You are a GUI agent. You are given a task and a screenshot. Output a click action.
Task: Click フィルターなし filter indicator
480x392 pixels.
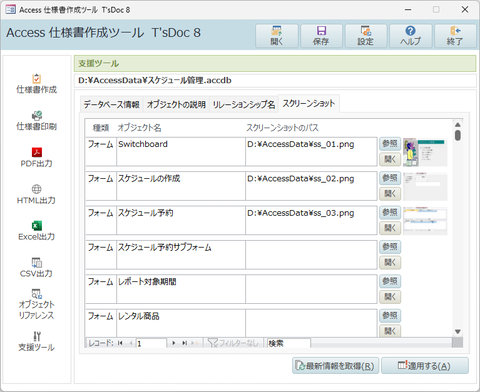233,343
